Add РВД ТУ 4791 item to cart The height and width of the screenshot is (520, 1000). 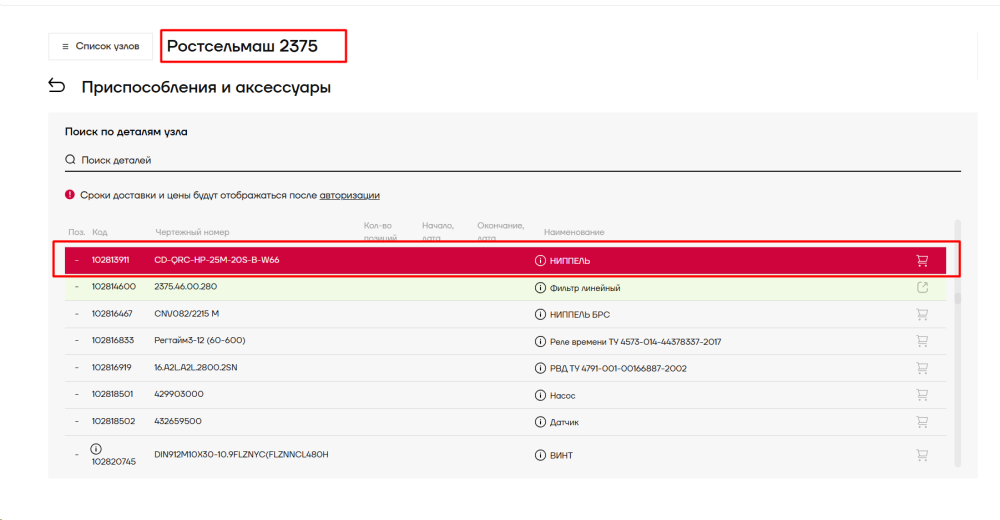922,368
